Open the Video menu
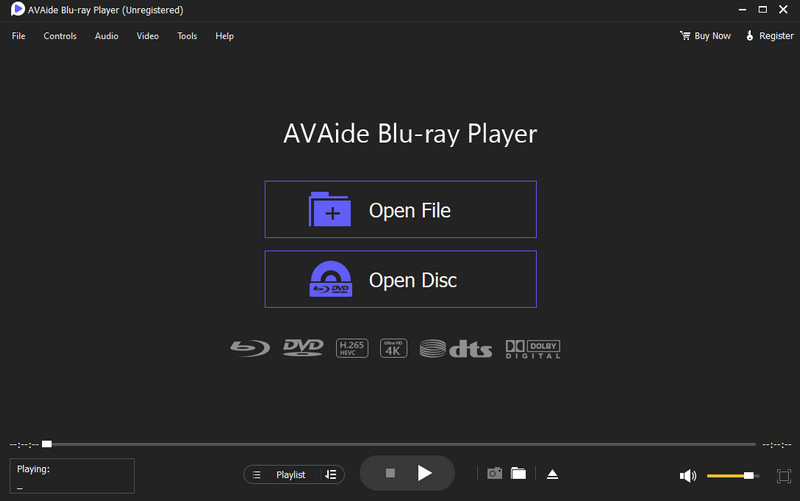Screen dimensions: 800x501 pyautogui.click(x=147, y=36)
